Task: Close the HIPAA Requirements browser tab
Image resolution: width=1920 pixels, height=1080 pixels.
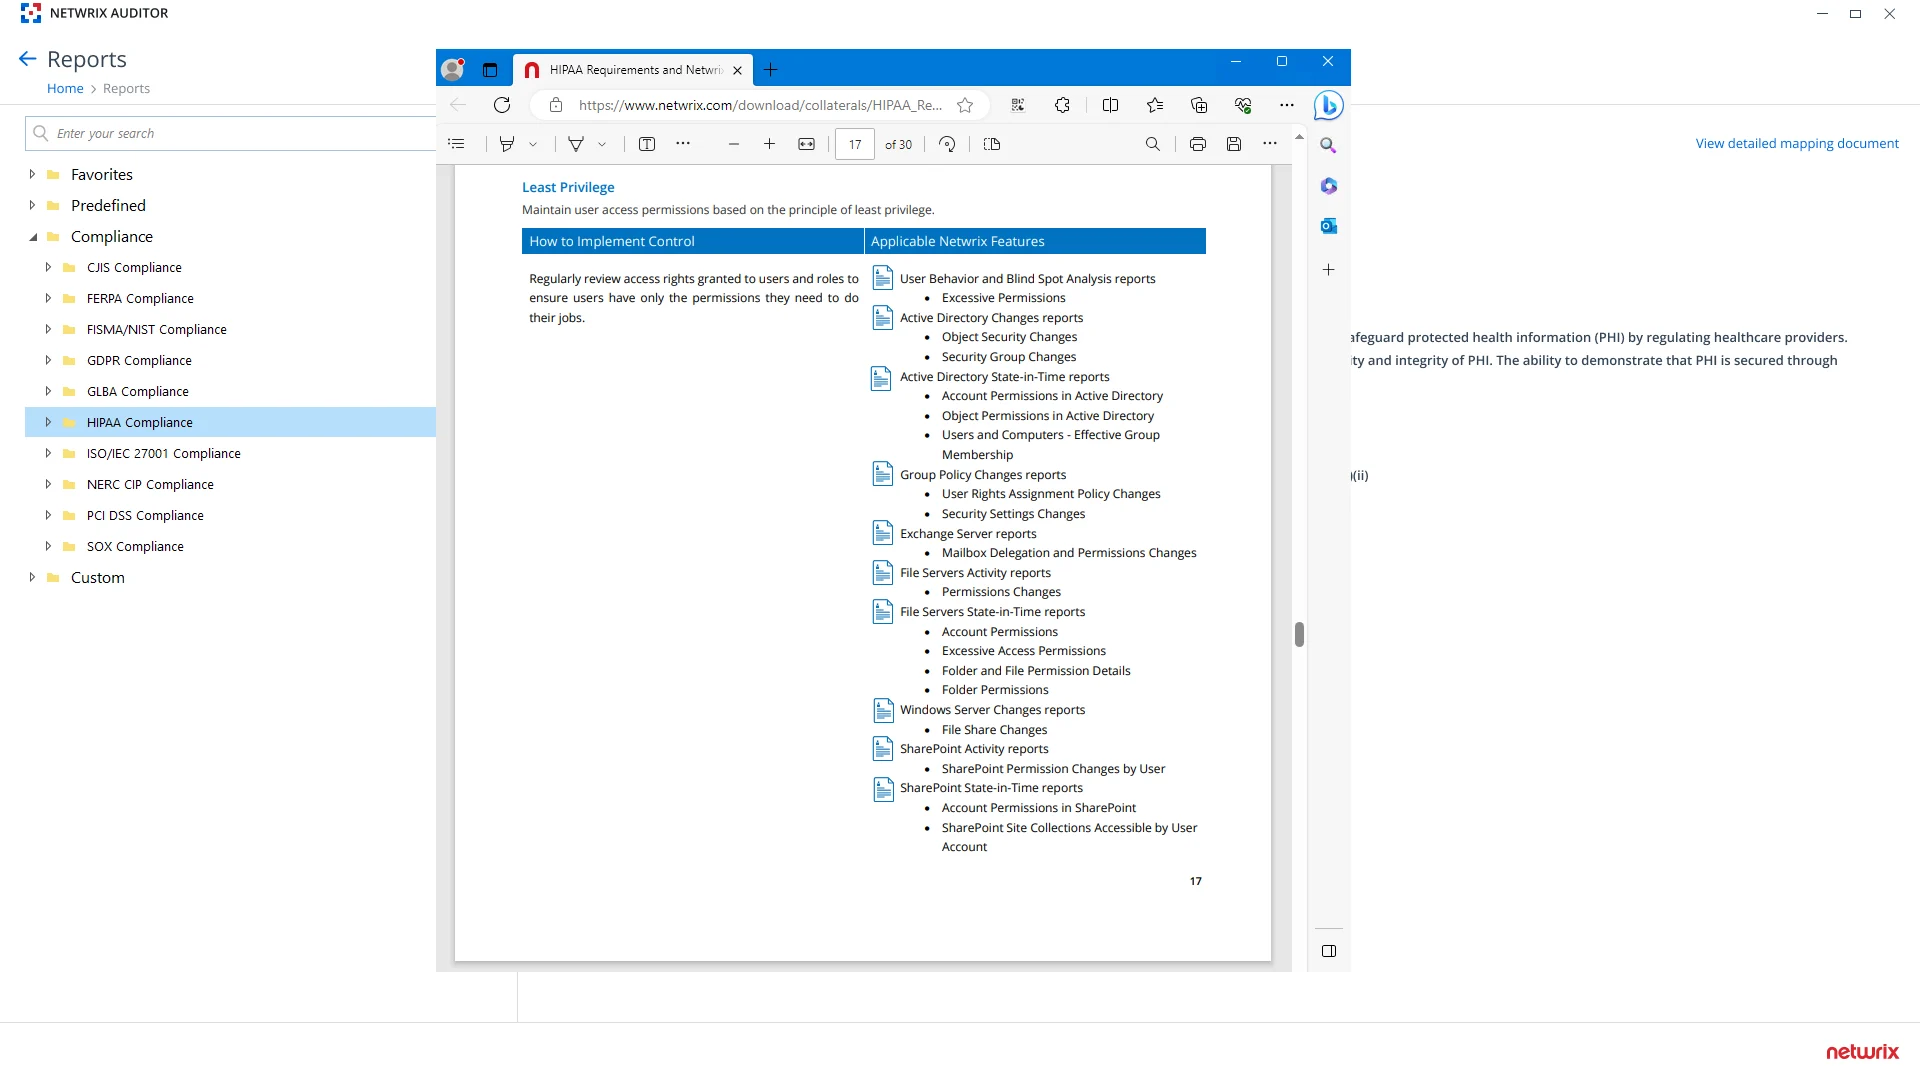Action: coord(737,70)
